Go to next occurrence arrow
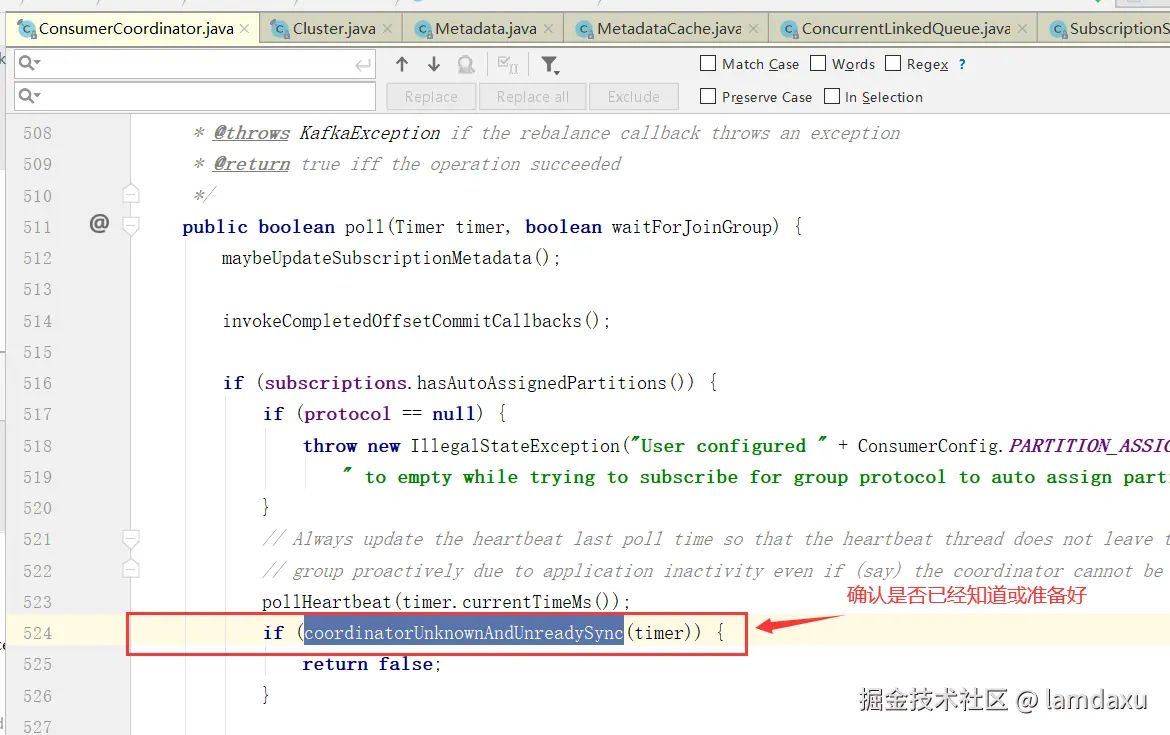This screenshot has height=735, width=1170. coord(434,64)
